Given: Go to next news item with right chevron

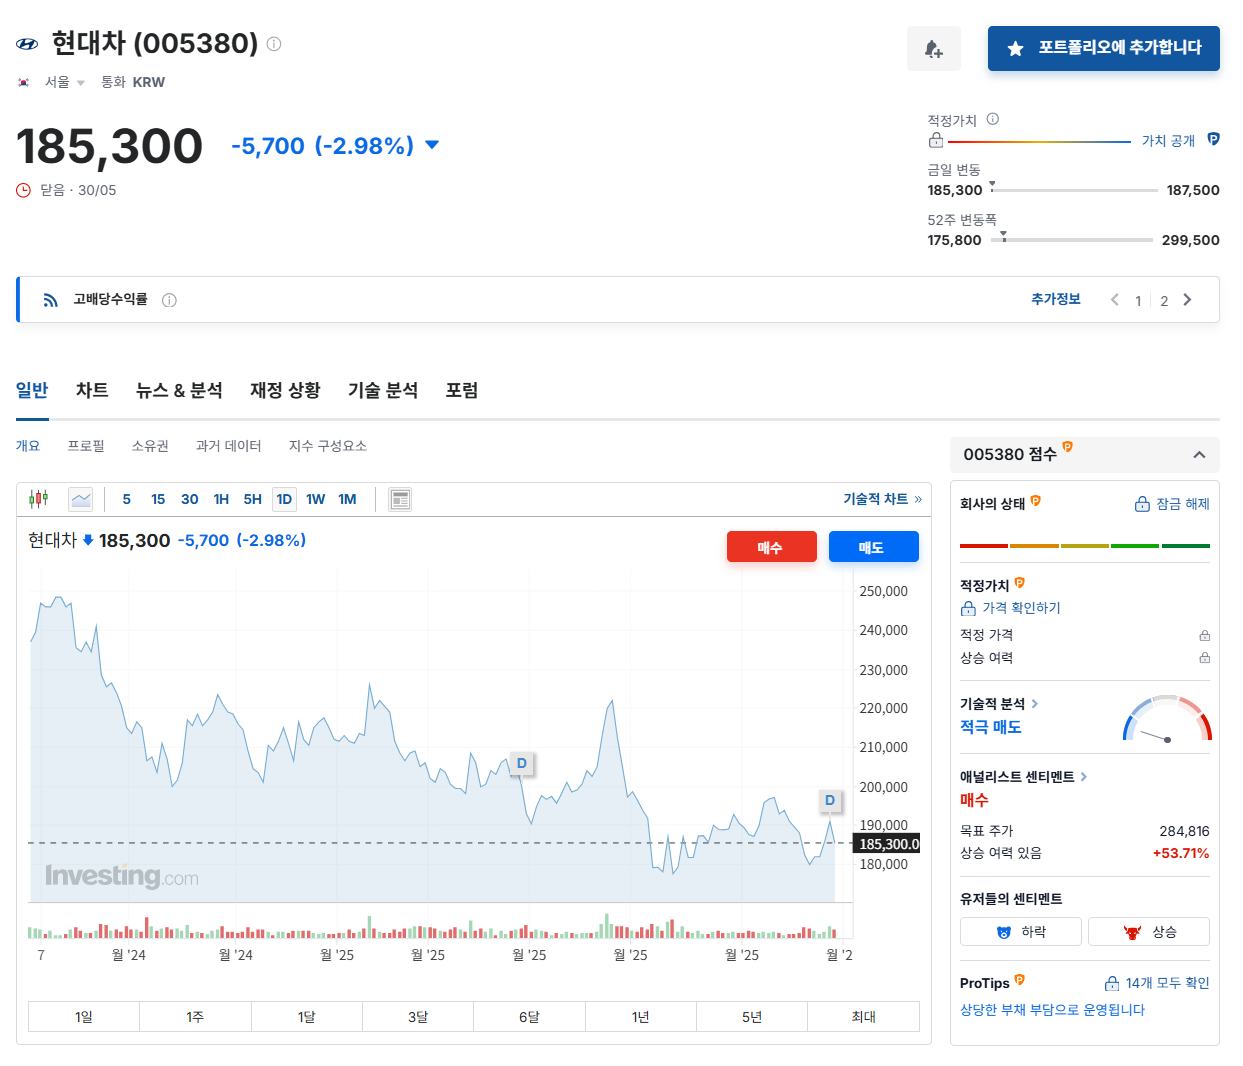Looking at the screenshot, I should (1187, 300).
